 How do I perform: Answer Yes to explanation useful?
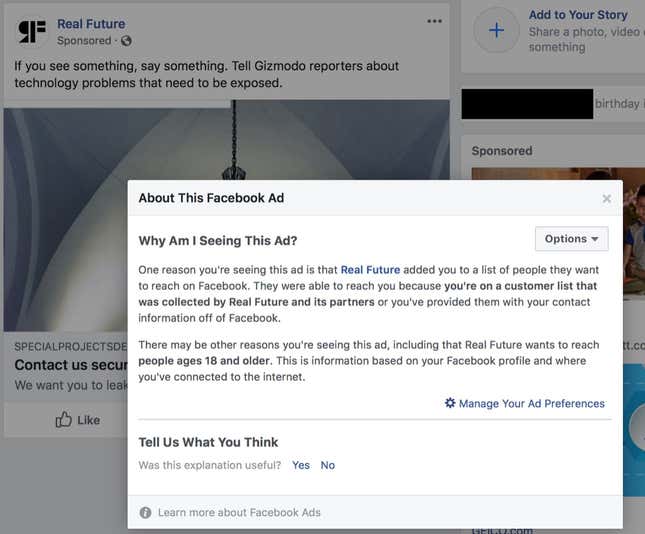click(301, 465)
